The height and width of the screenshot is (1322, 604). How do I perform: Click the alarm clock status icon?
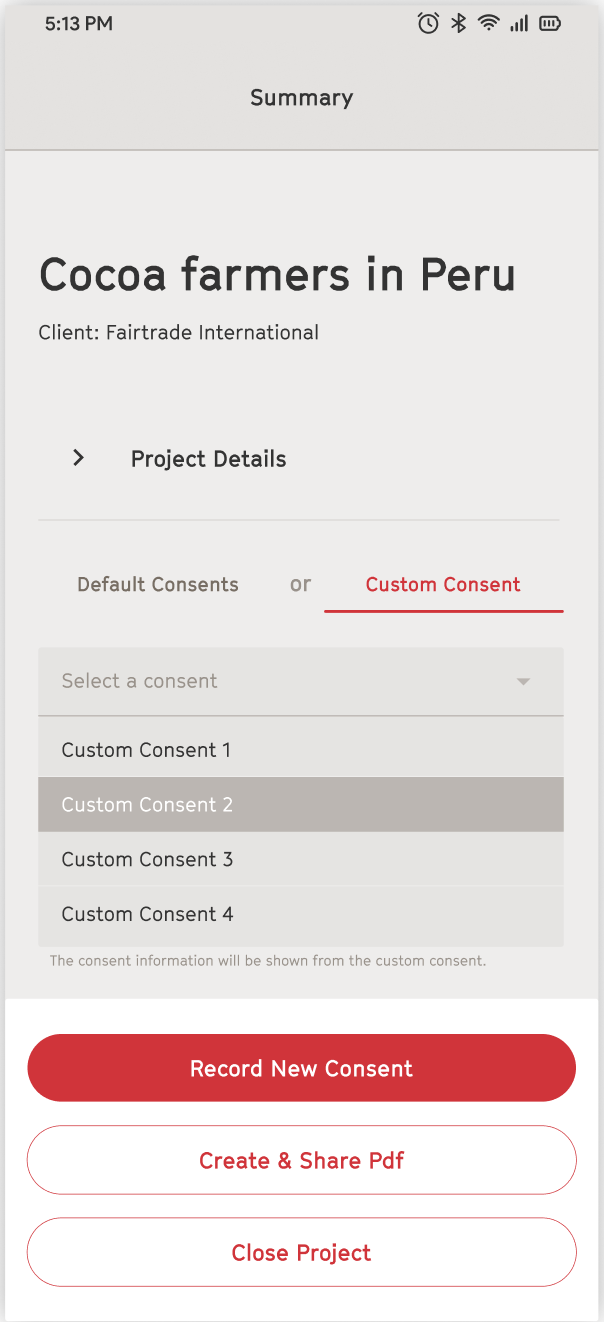pyautogui.click(x=428, y=24)
